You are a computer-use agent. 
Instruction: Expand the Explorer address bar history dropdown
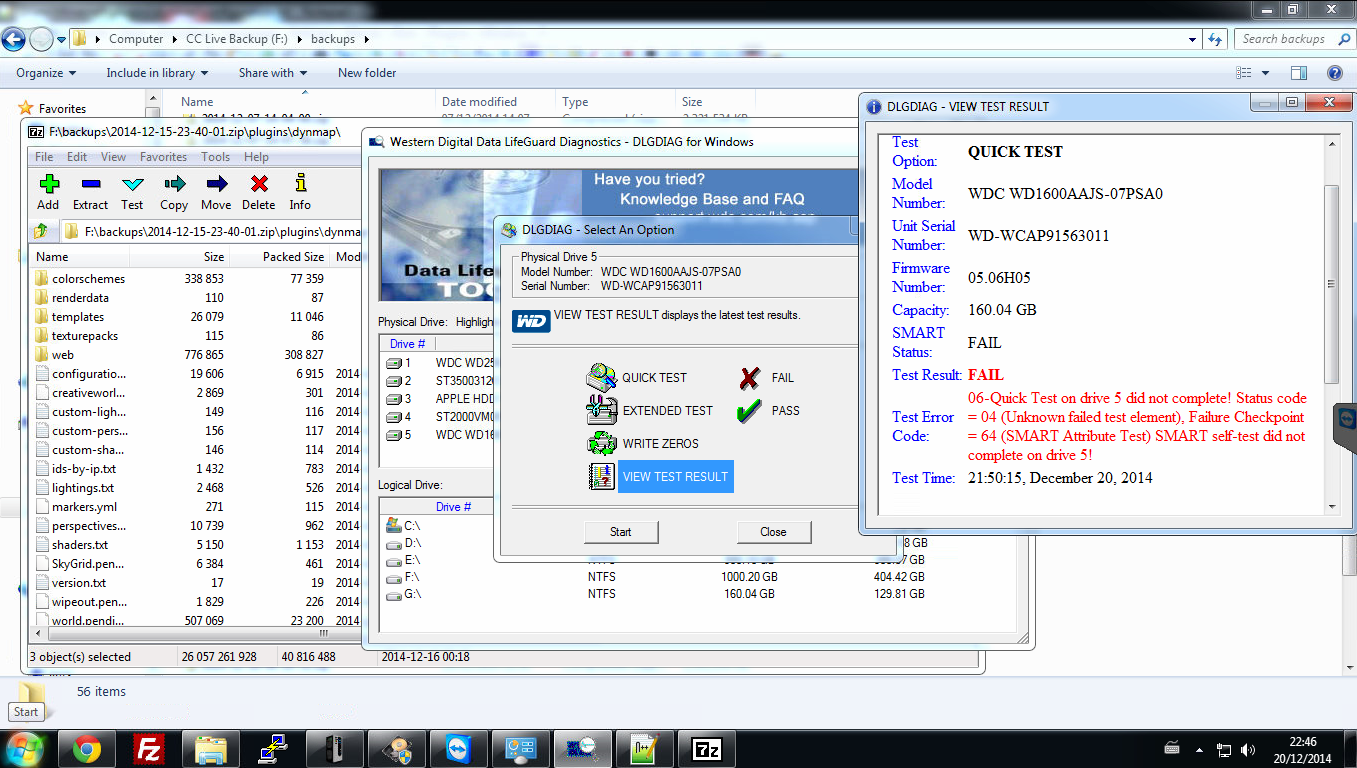pos(1192,39)
